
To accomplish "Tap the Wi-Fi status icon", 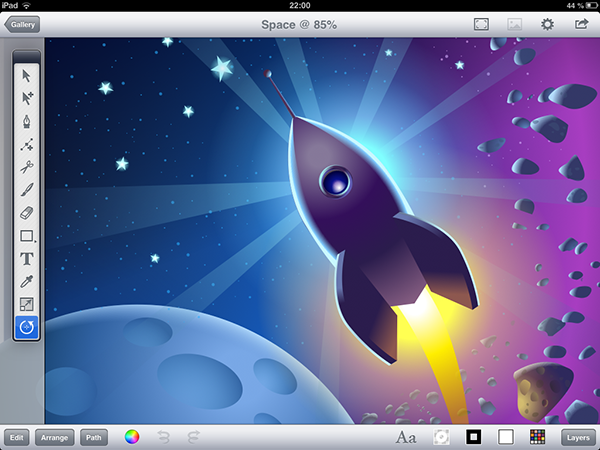I will 26,5.
